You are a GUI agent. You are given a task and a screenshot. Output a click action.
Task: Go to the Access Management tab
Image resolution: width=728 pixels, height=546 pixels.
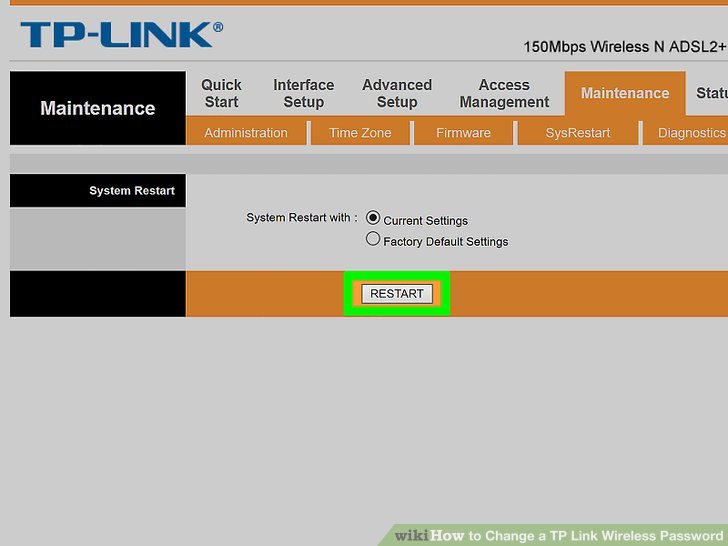point(504,93)
